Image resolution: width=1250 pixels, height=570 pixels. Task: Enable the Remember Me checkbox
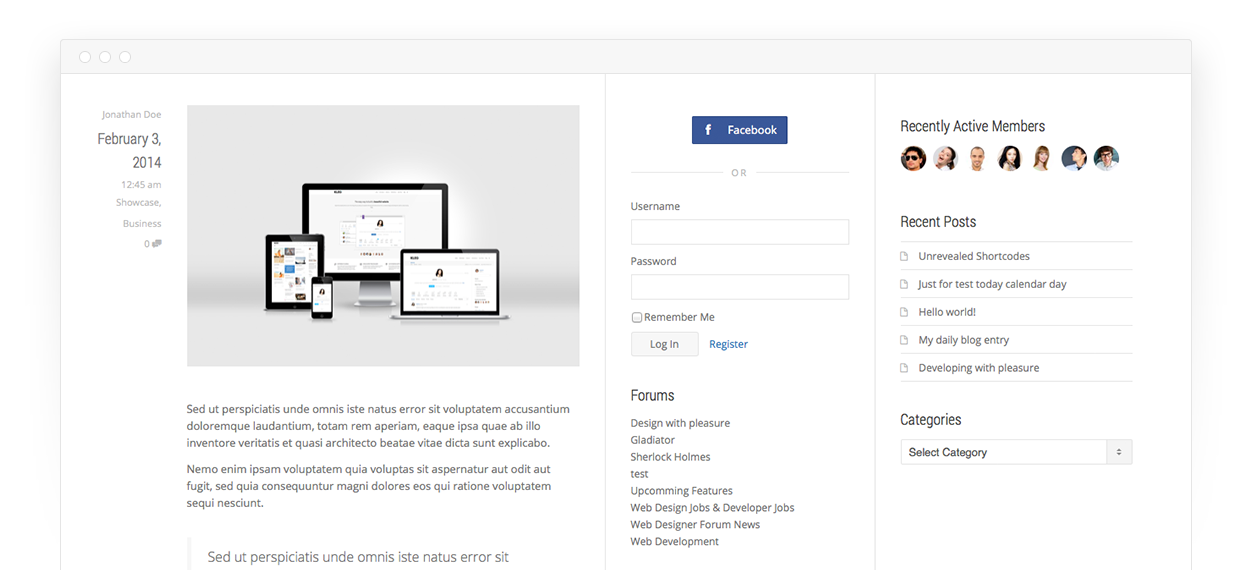point(637,318)
